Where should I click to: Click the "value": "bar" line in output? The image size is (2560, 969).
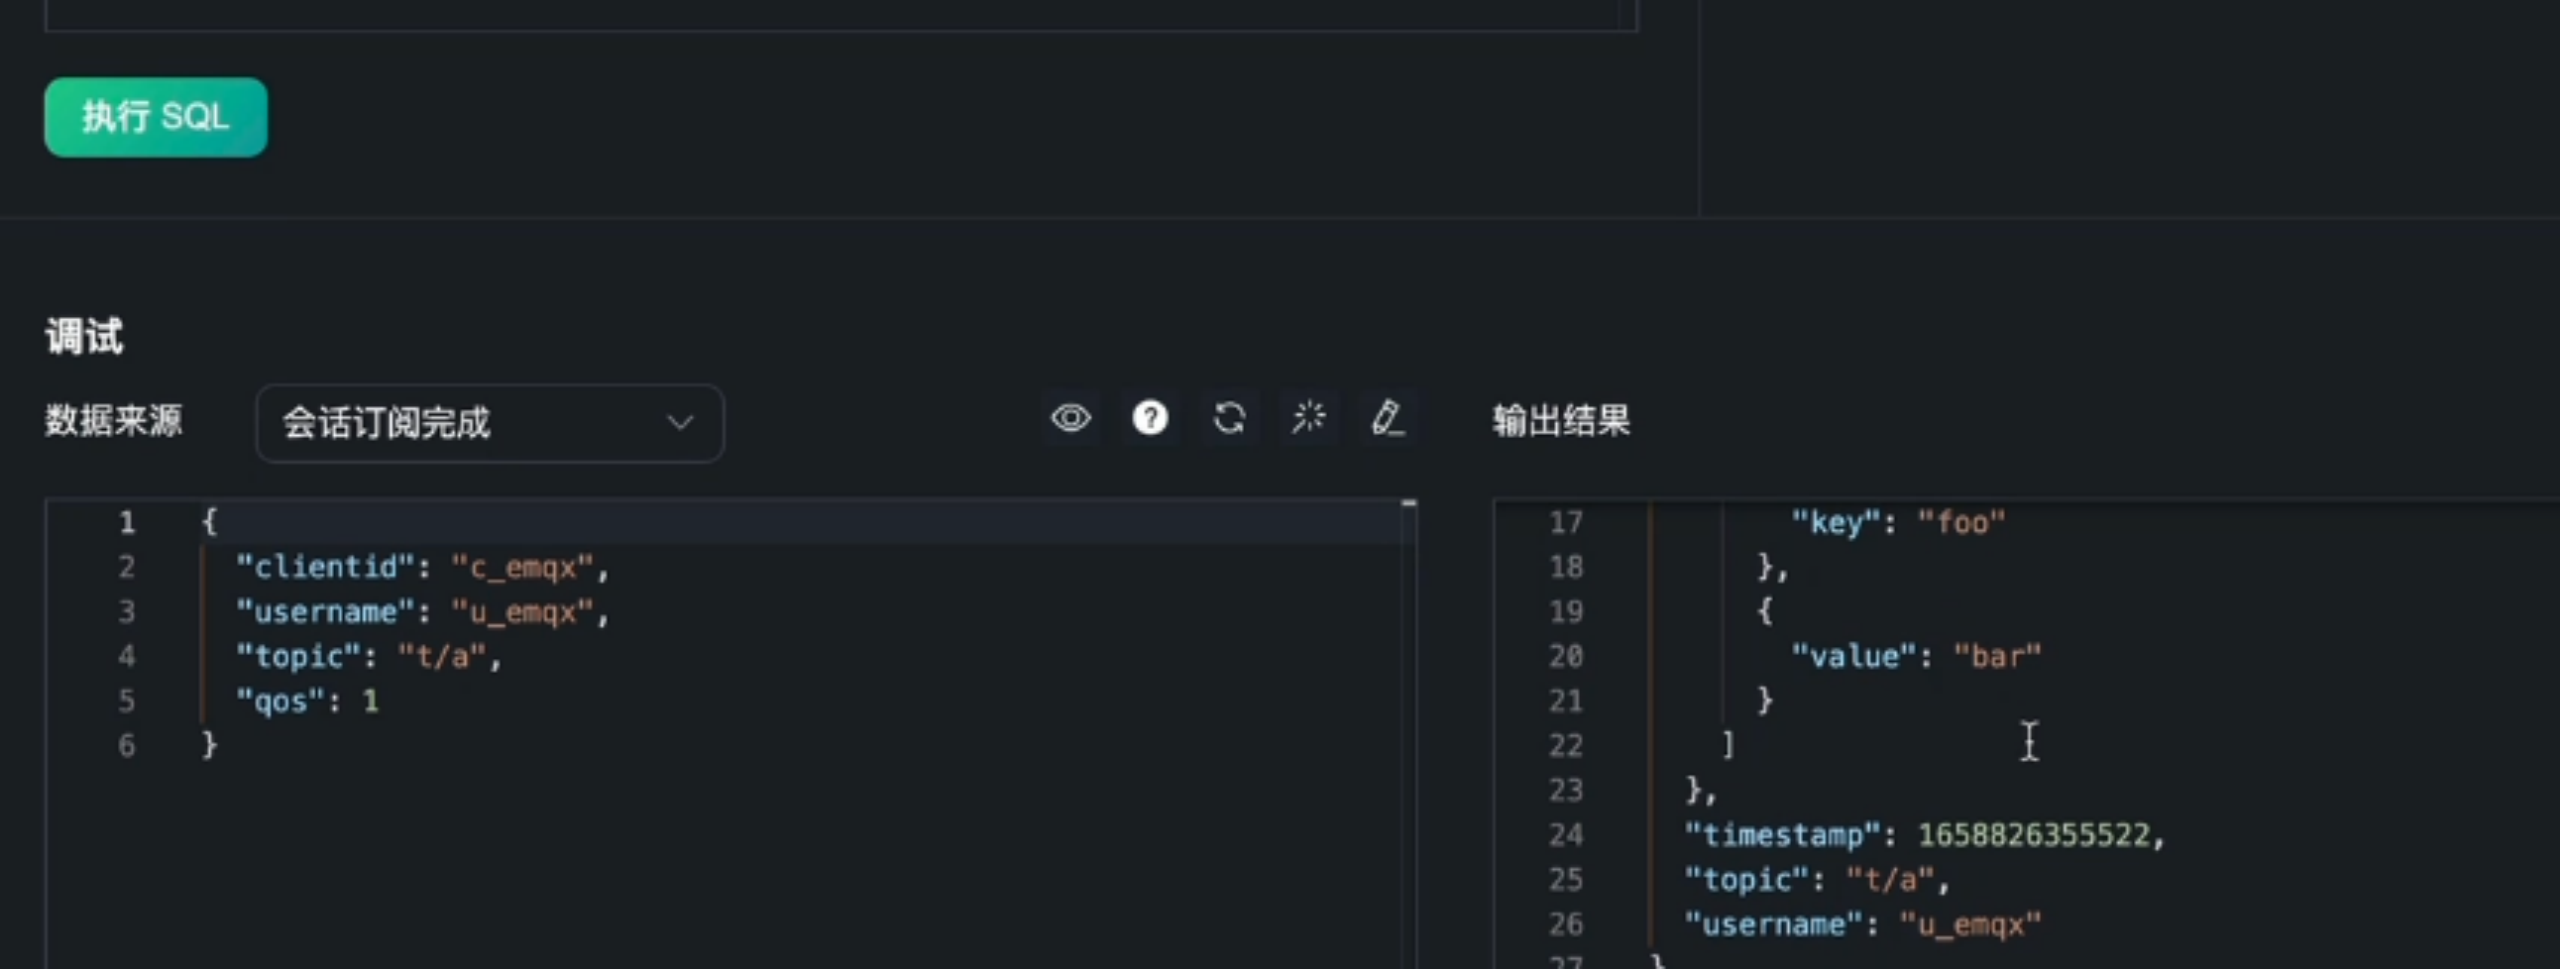click(x=1915, y=656)
